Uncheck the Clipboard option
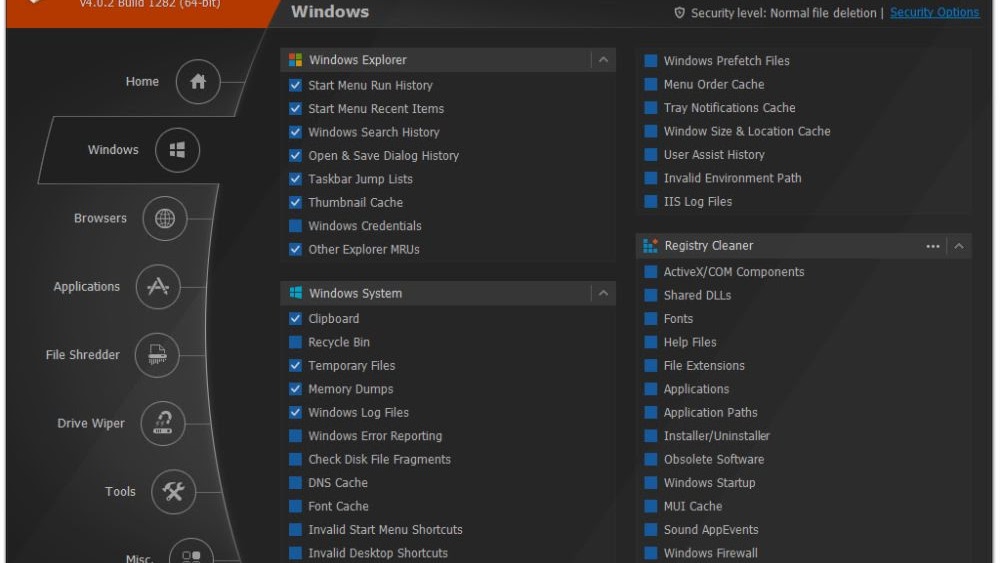The image size is (1000, 563). point(295,319)
